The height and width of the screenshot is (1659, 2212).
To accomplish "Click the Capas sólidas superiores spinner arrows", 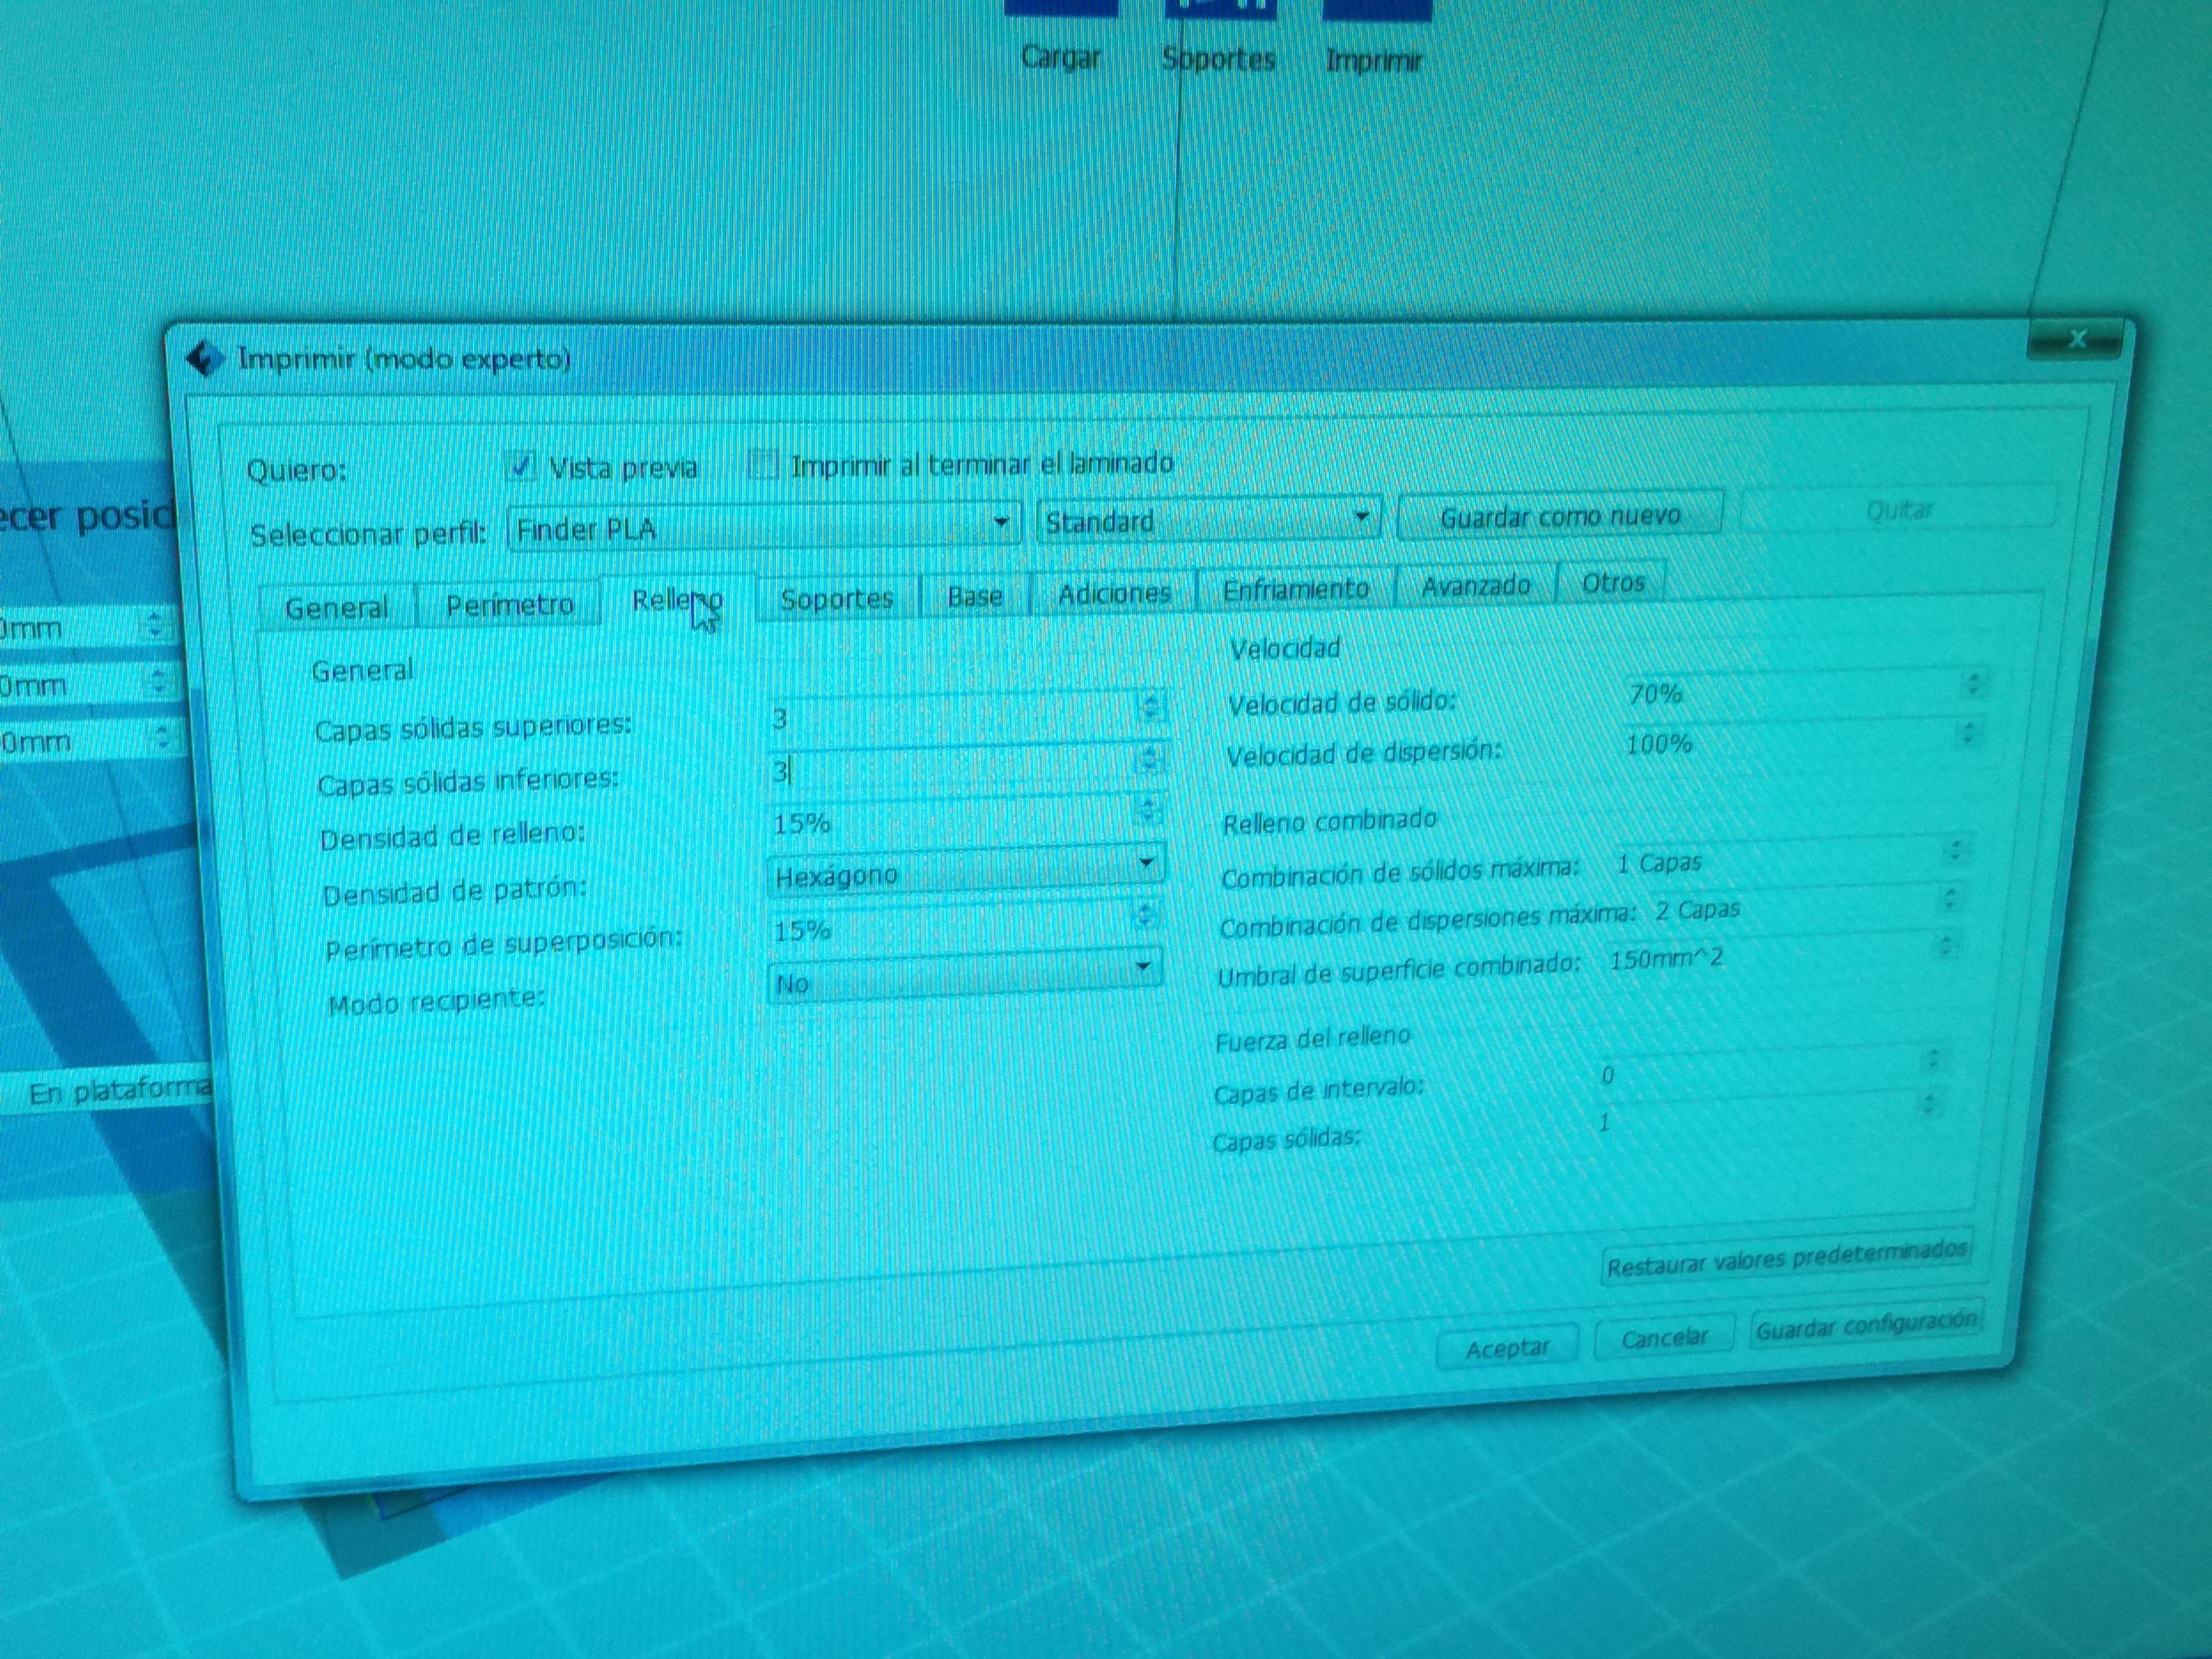I will [1150, 706].
